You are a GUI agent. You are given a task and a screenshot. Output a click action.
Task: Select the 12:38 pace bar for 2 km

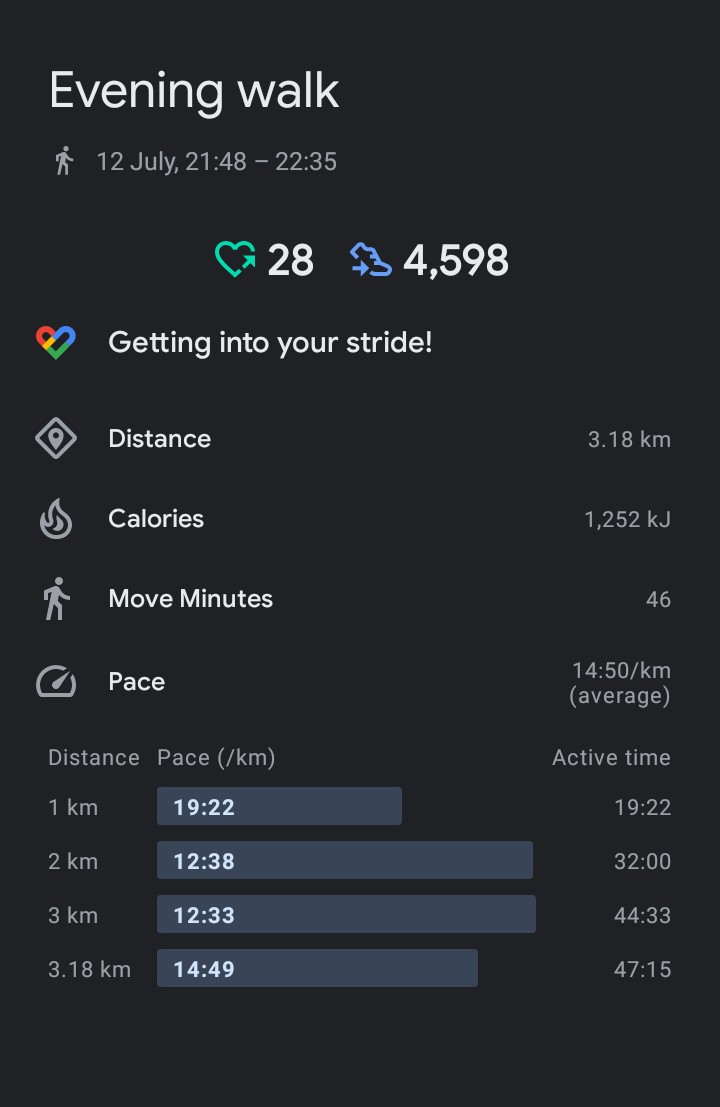[344, 861]
